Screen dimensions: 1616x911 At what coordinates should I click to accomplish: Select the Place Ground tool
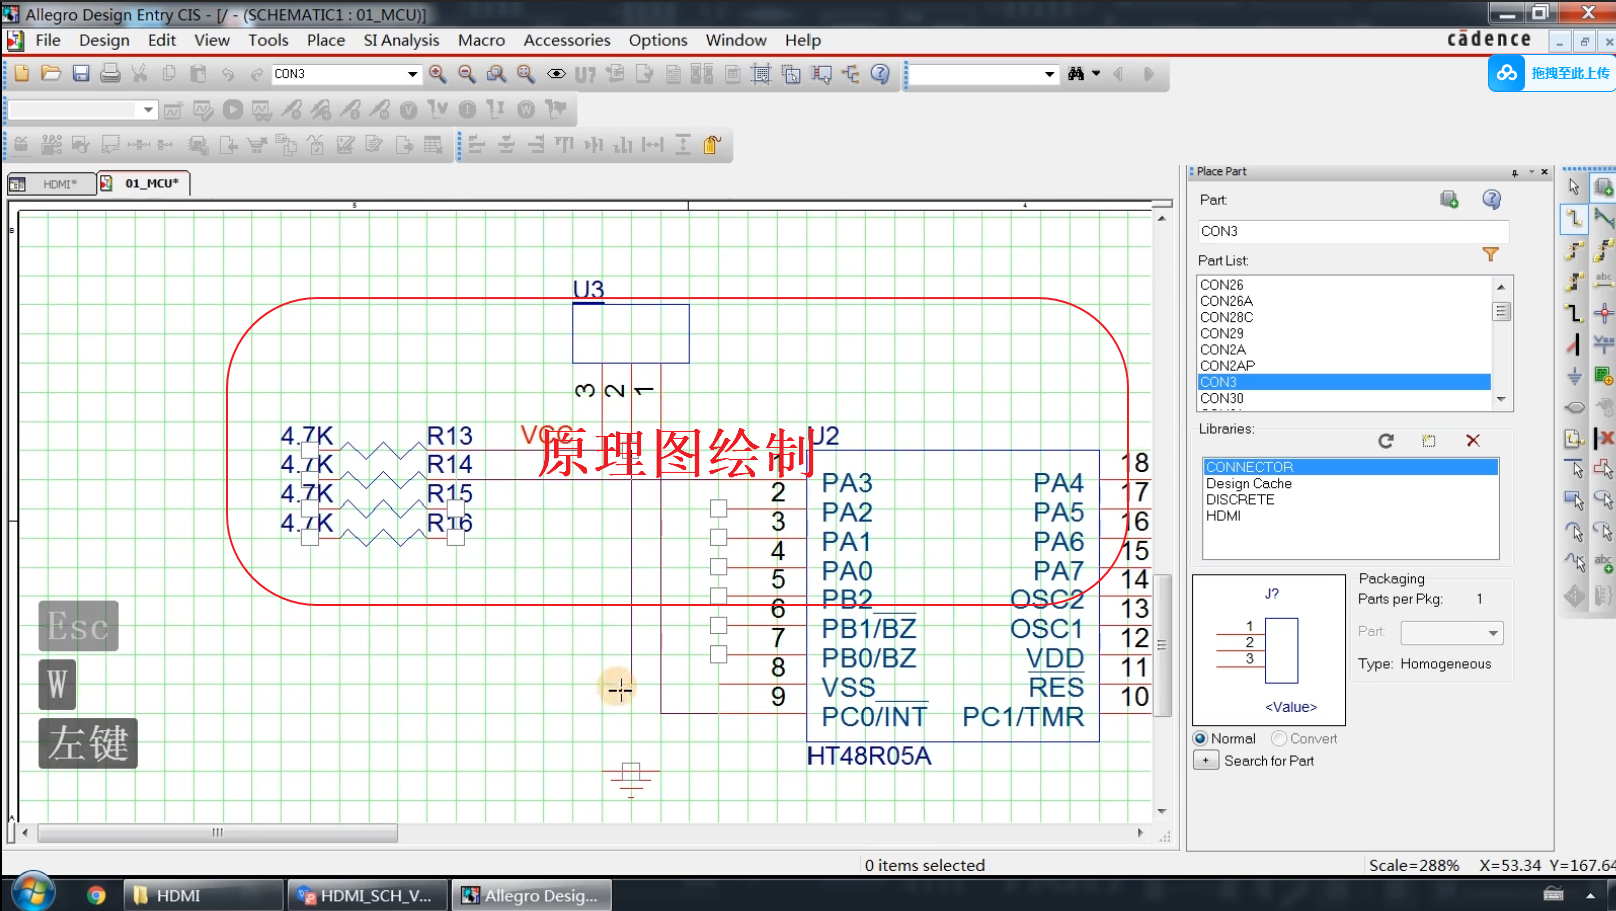click(1574, 376)
